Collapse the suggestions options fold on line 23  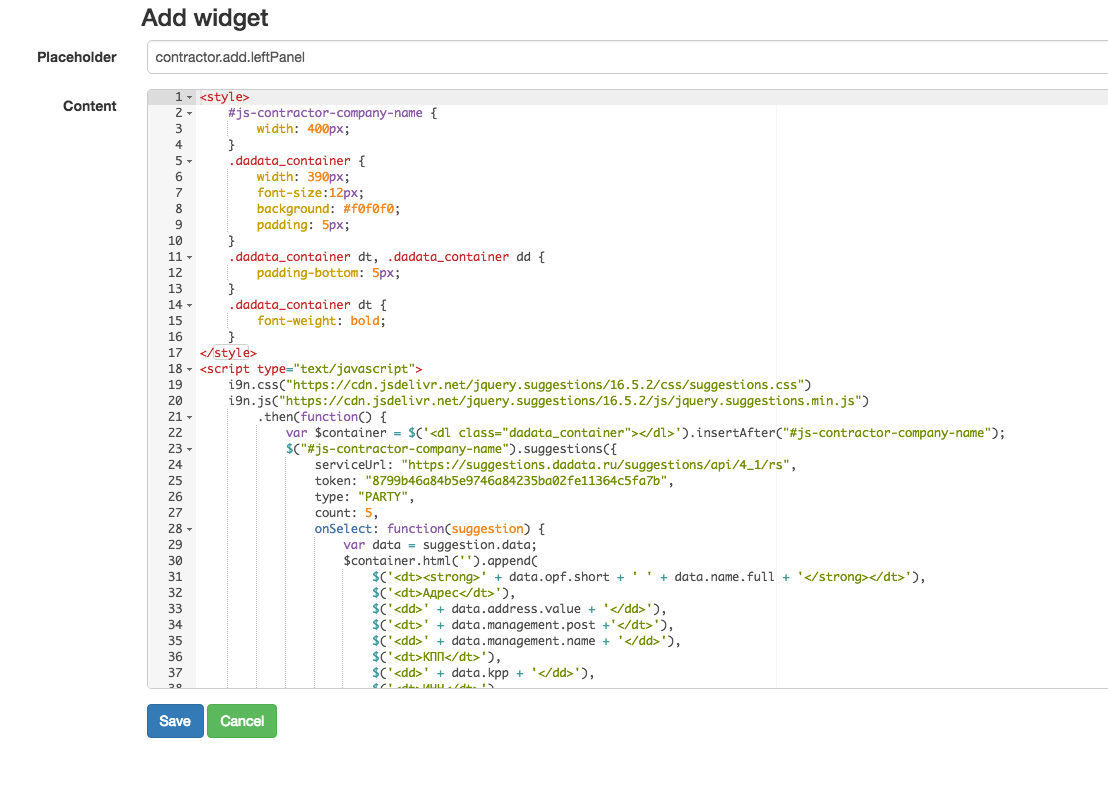(188, 448)
